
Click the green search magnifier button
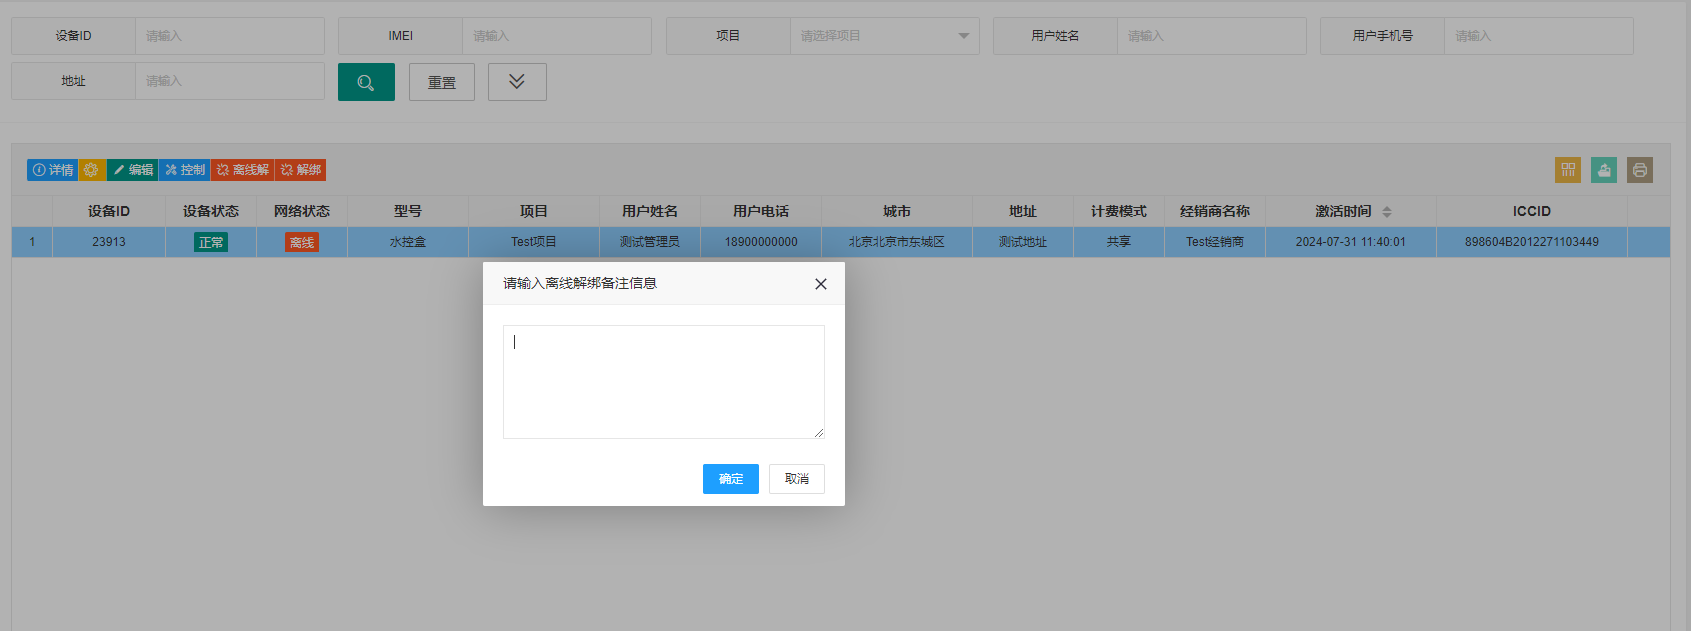366,82
